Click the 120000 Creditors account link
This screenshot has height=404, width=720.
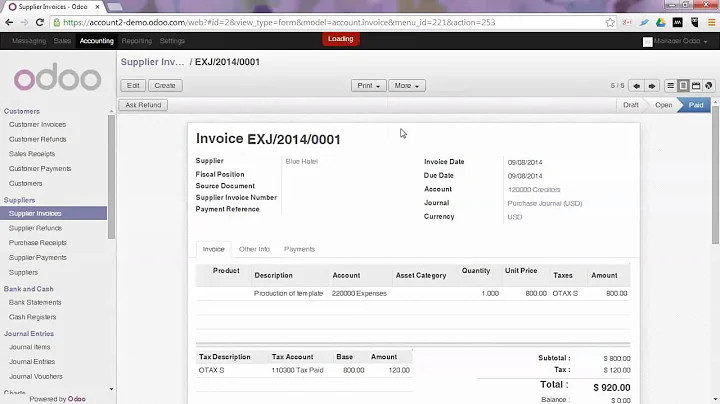[534, 190]
